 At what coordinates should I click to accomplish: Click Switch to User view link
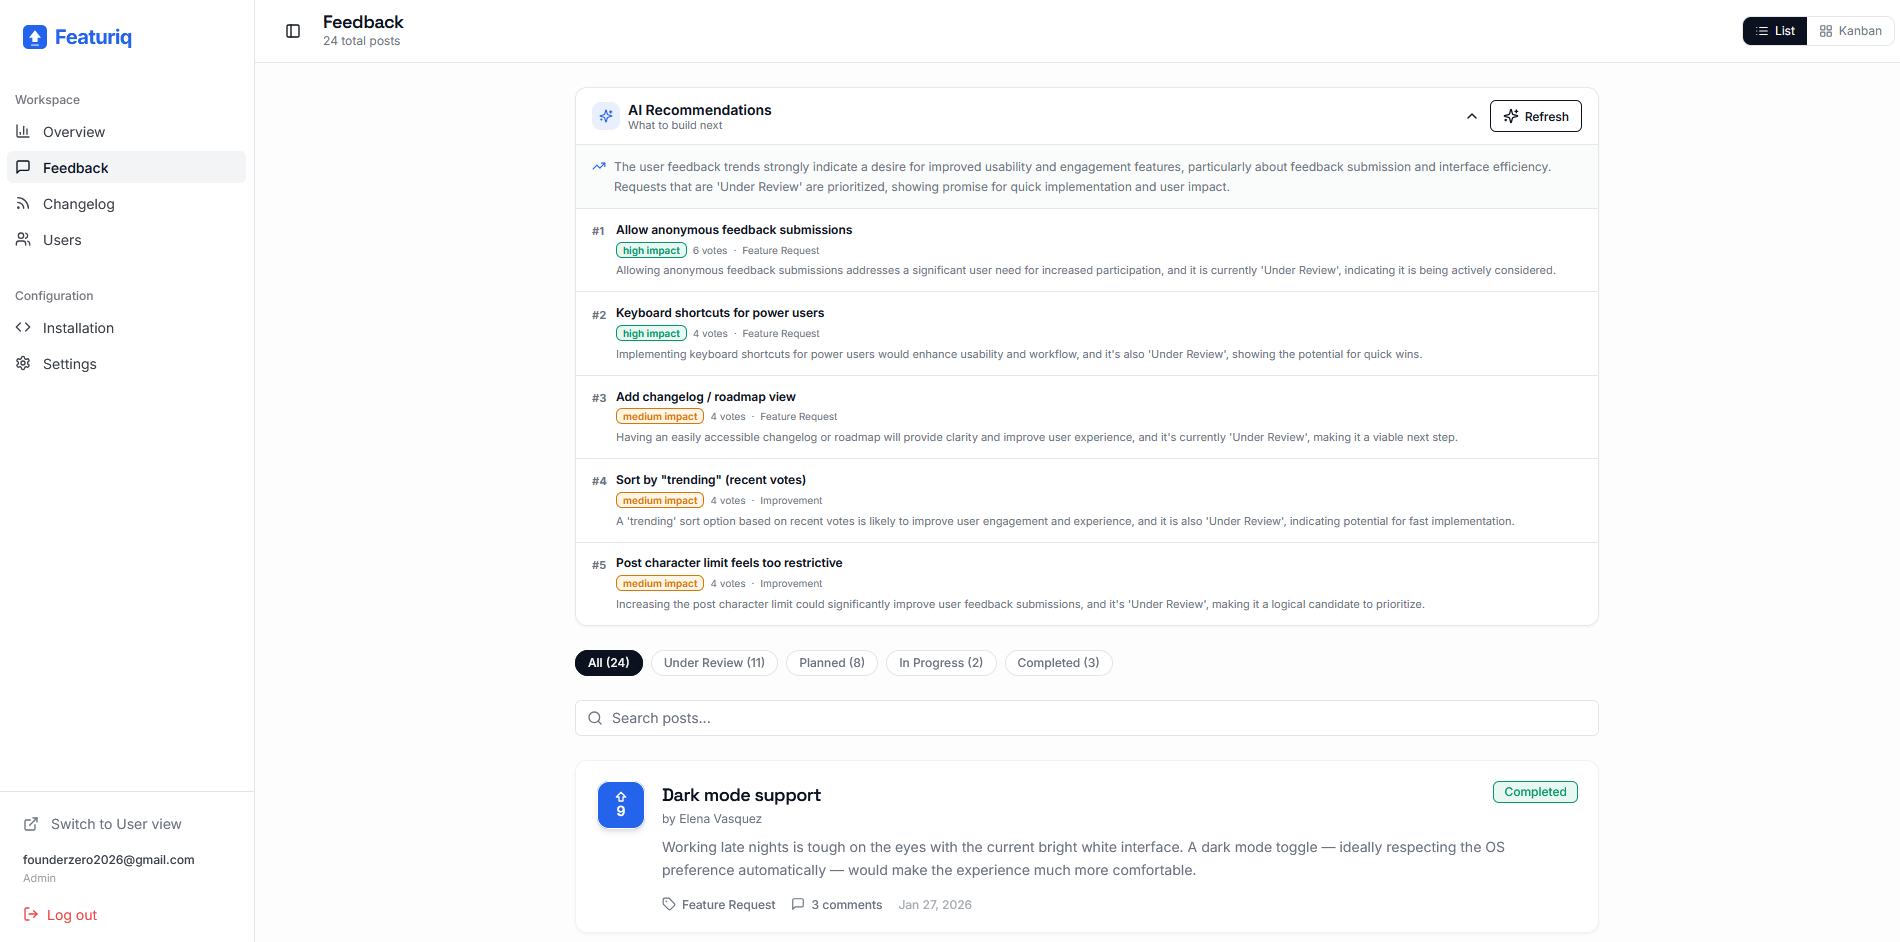(x=116, y=824)
